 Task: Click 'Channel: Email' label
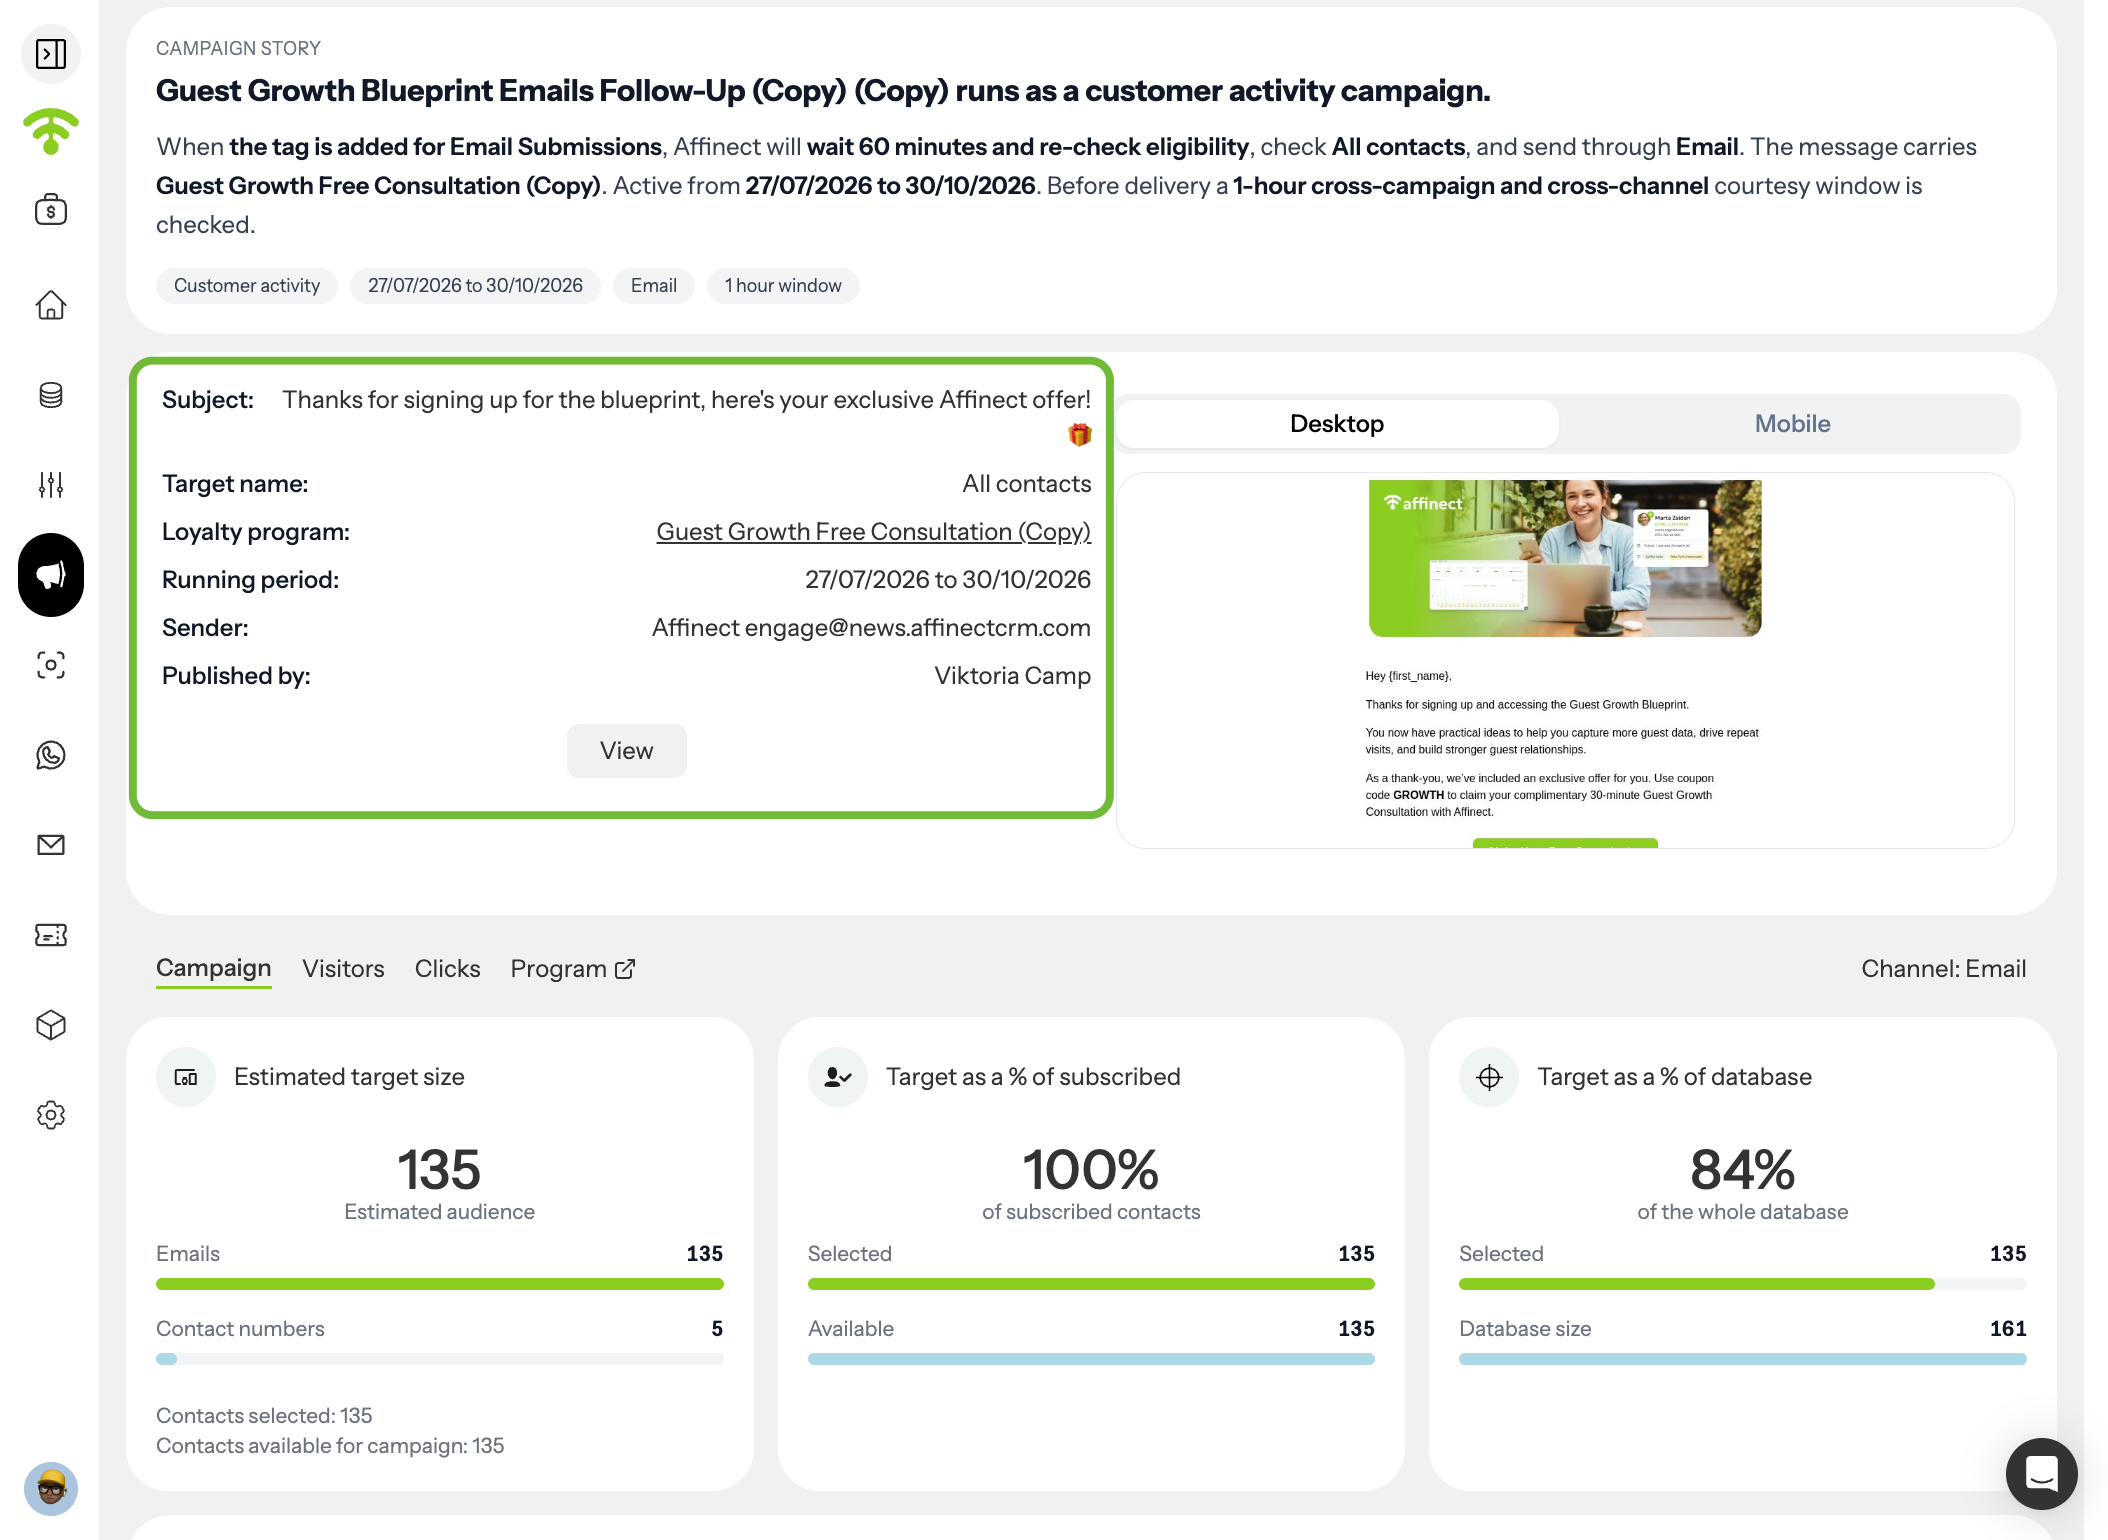tap(1944, 969)
